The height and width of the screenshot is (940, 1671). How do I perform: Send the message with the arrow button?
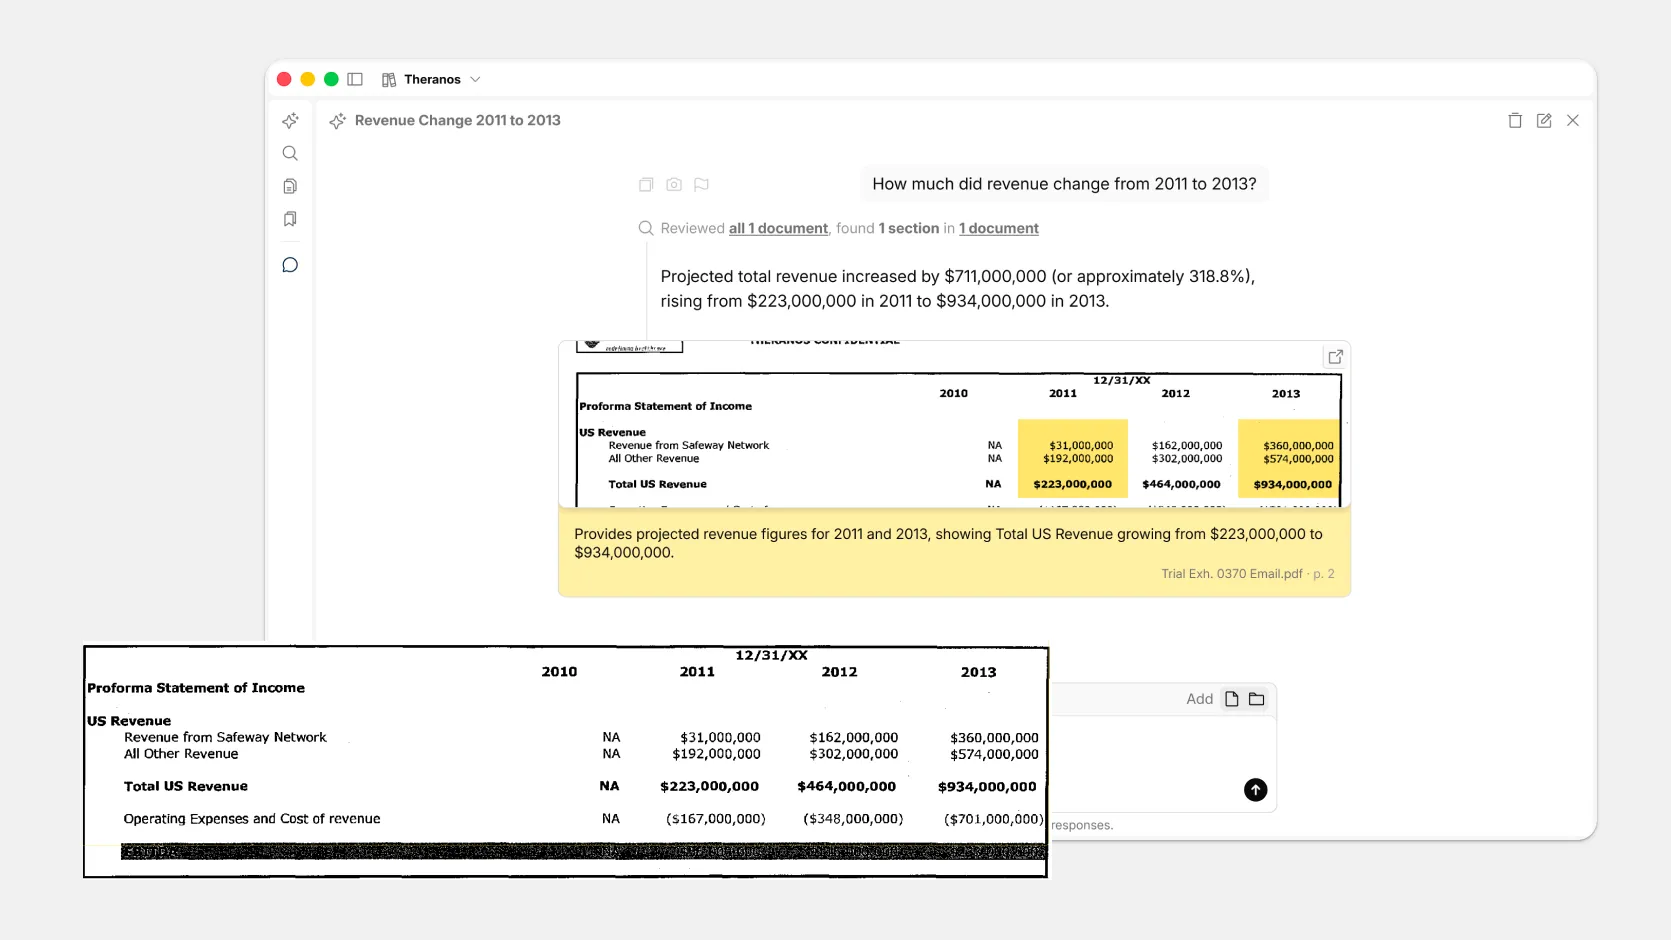point(1255,790)
